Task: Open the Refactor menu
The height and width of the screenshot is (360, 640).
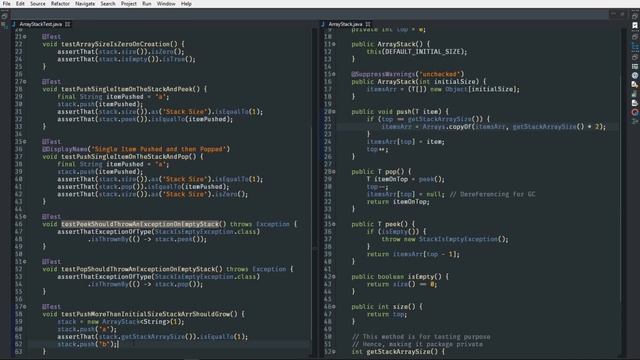Action: (x=60, y=4)
